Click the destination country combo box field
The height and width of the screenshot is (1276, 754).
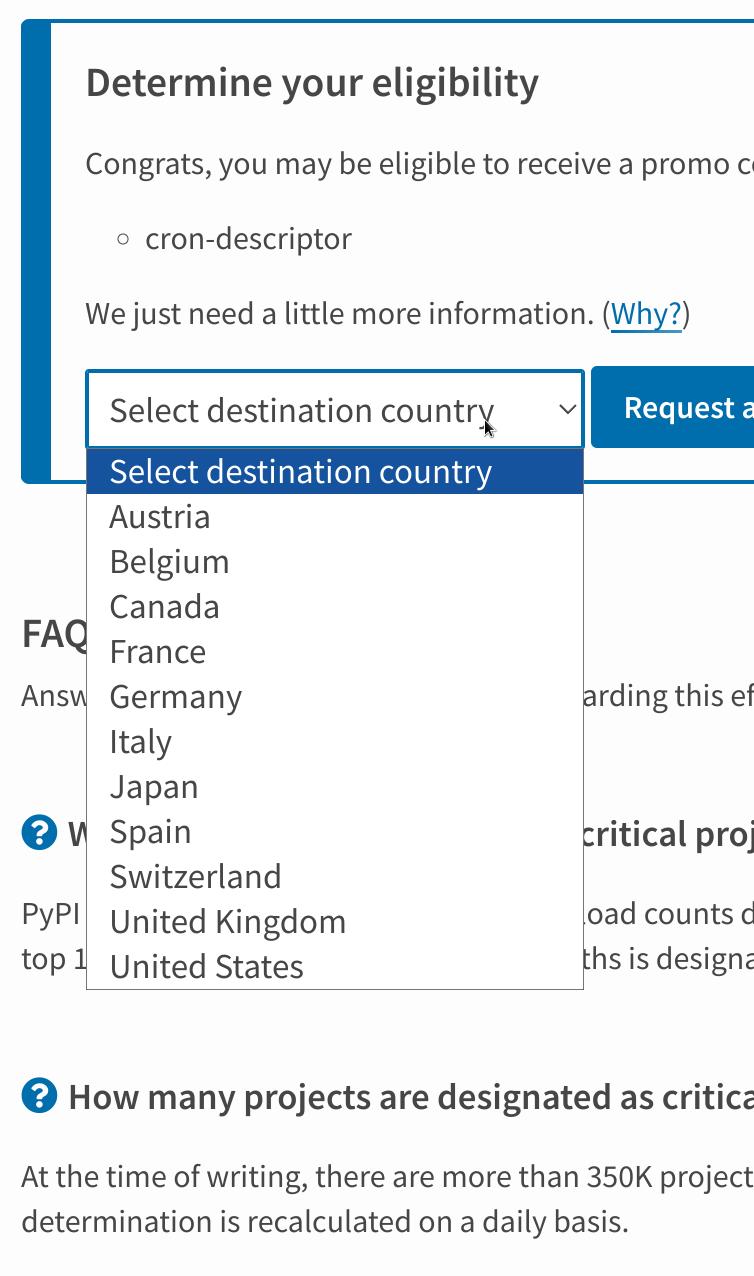[x=335, y=409]
